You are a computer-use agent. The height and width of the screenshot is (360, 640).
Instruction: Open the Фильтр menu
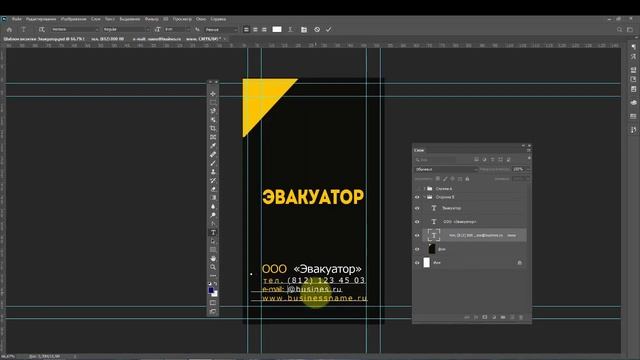pos(151,19)
